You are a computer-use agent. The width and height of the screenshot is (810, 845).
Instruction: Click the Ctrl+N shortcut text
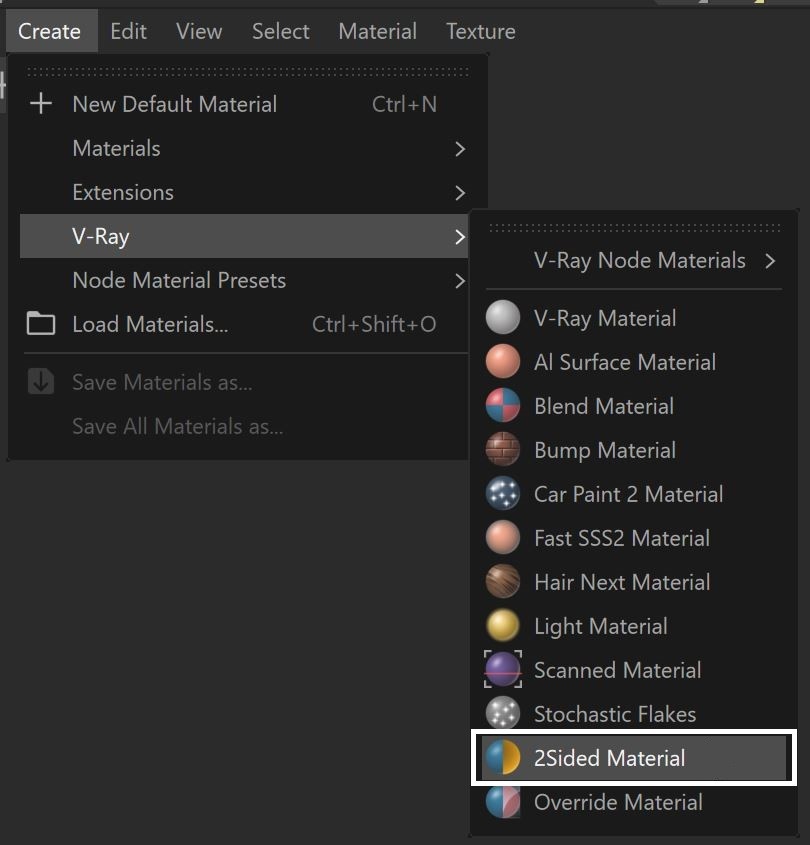[x=404, y=104]
